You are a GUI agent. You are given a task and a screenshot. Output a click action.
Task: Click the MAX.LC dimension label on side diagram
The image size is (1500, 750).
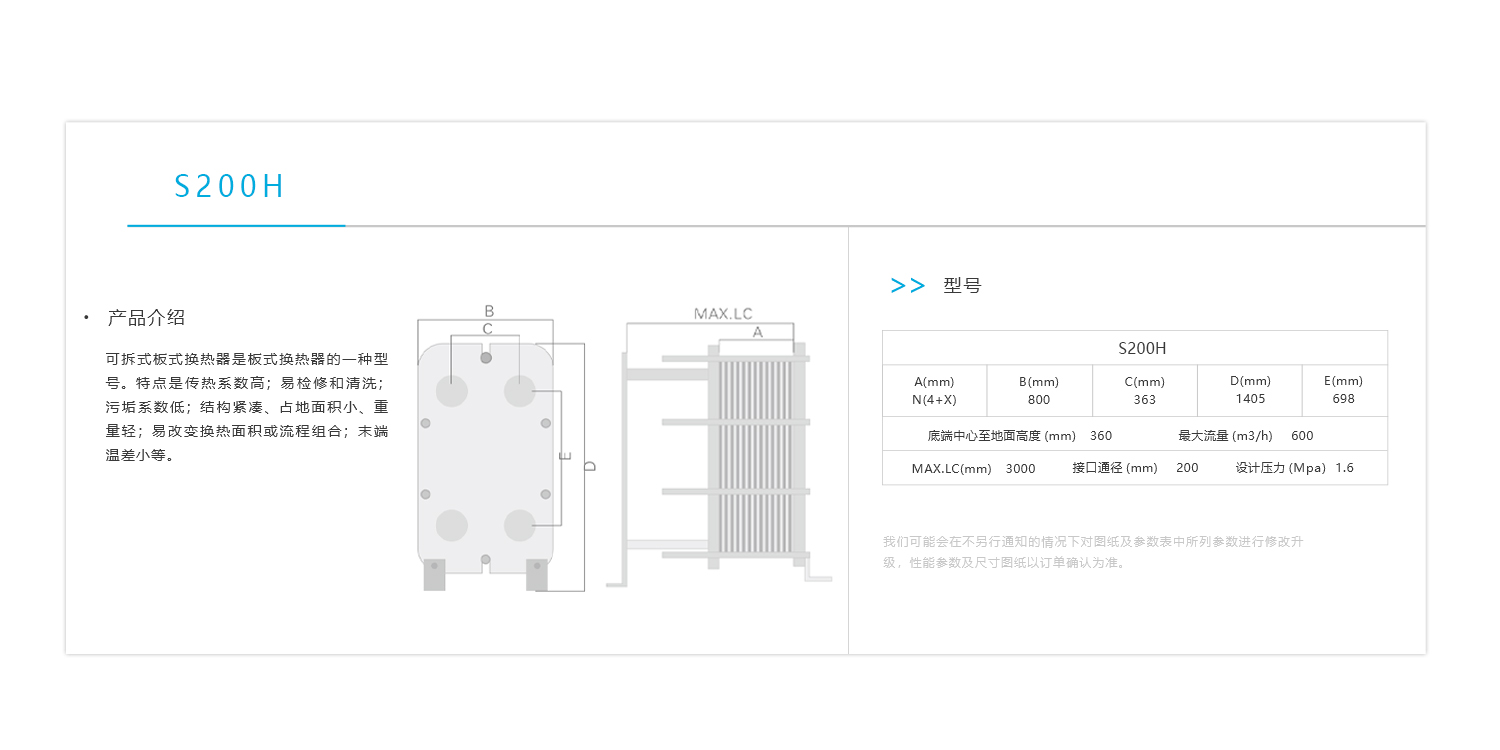[x=722, y=314]
